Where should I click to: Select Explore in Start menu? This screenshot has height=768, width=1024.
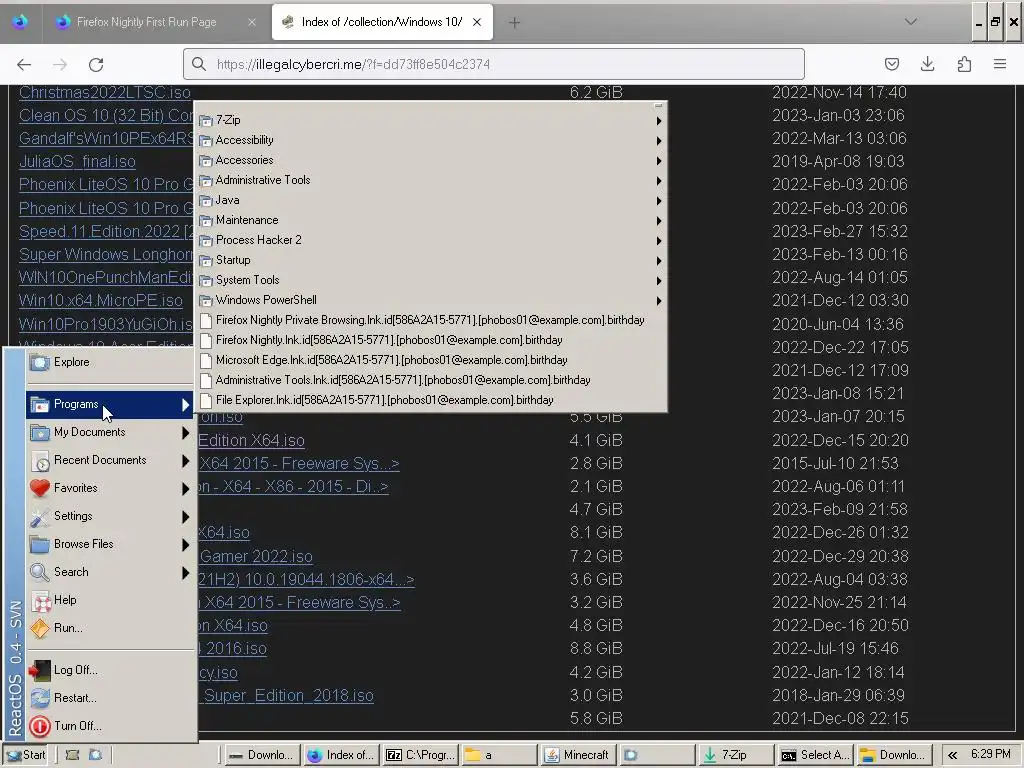(x=110, y=362)
